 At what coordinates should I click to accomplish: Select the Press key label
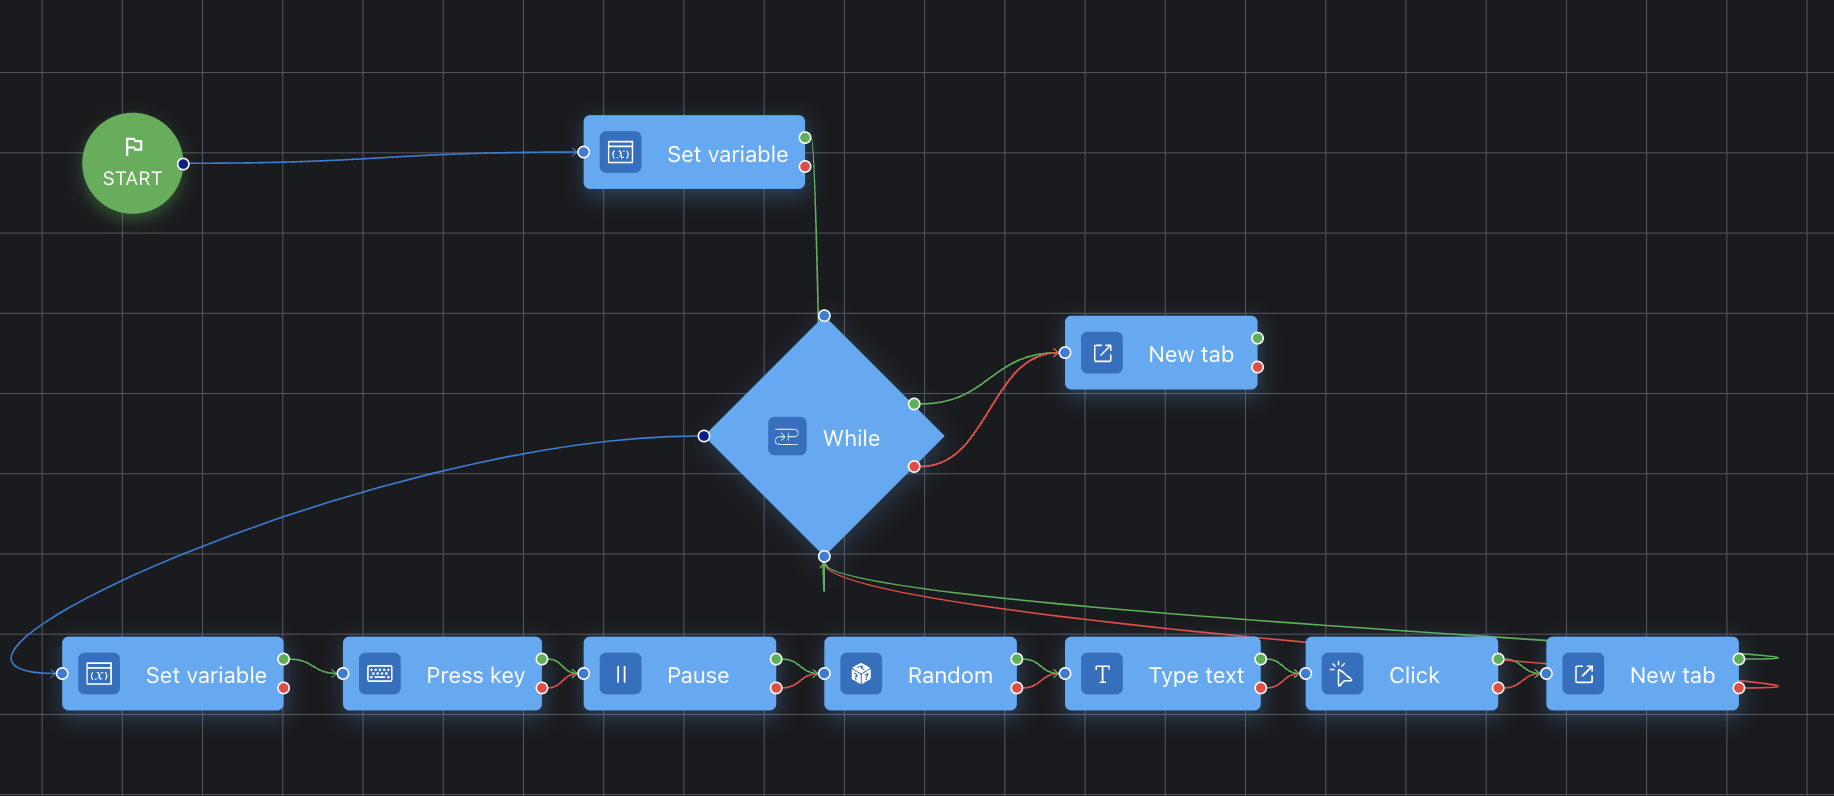coord(475,676)
